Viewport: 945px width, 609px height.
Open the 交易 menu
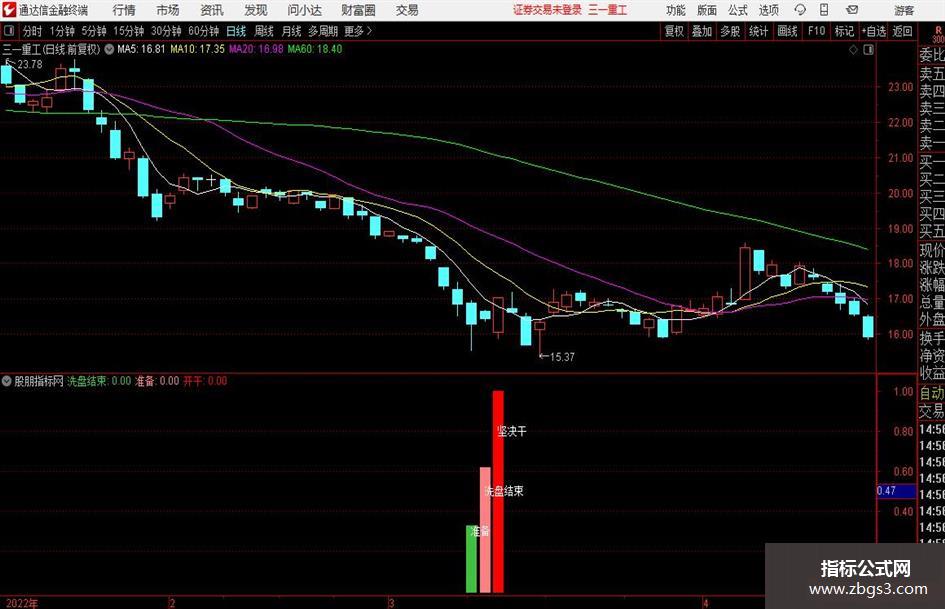[x=407, y=10]
